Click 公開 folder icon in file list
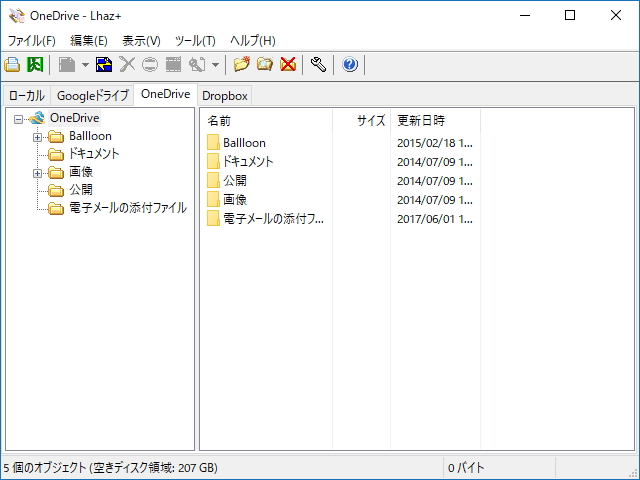Image resolution: width=640 pixels, height=480 pixels. point(213,180)
